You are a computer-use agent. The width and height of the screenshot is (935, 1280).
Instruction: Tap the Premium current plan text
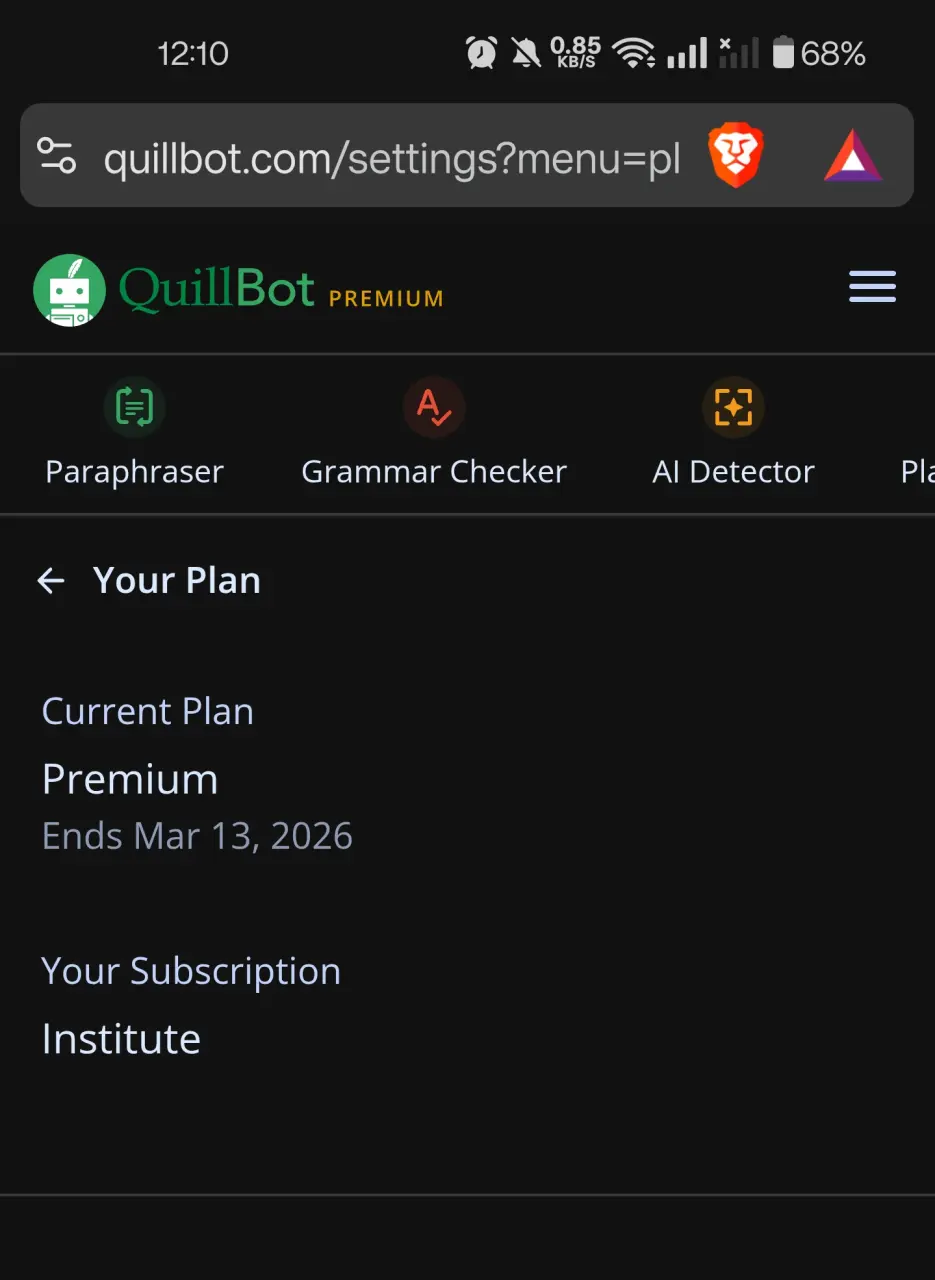[130, 779]
